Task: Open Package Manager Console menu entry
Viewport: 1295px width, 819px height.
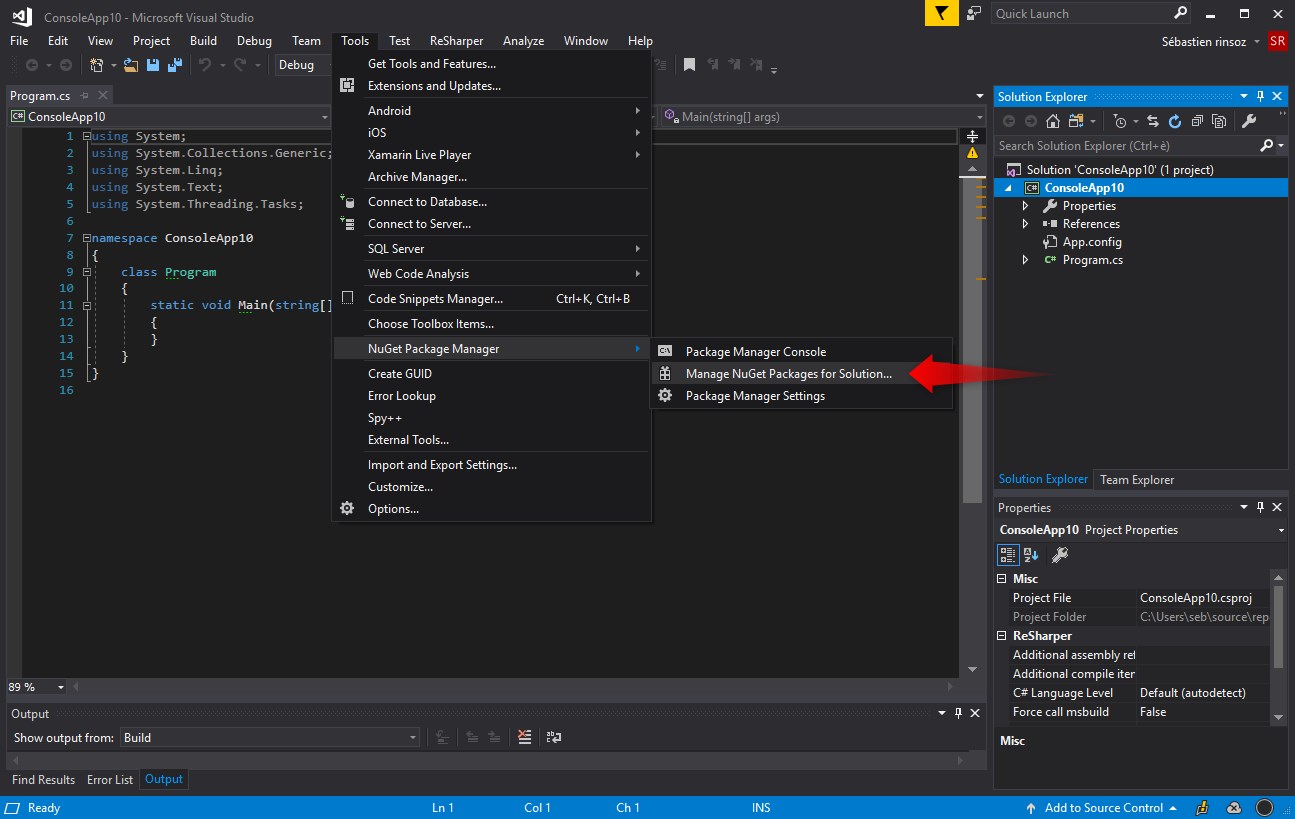Action: pos(755,352)
